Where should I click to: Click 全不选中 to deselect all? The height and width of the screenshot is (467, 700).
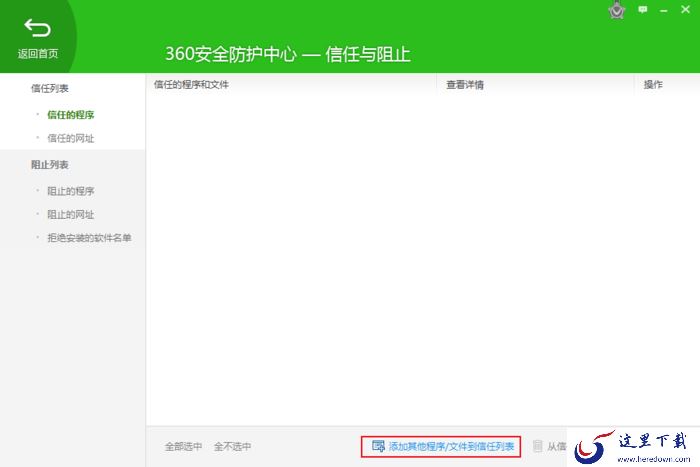click(232, 446)
